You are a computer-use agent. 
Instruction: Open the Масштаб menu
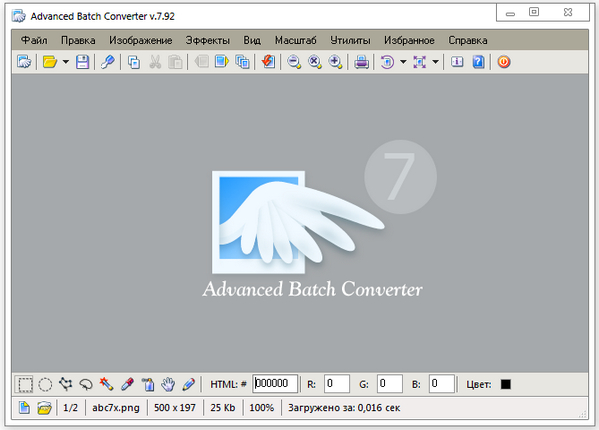pyautogui.click(x=296, y=40)
